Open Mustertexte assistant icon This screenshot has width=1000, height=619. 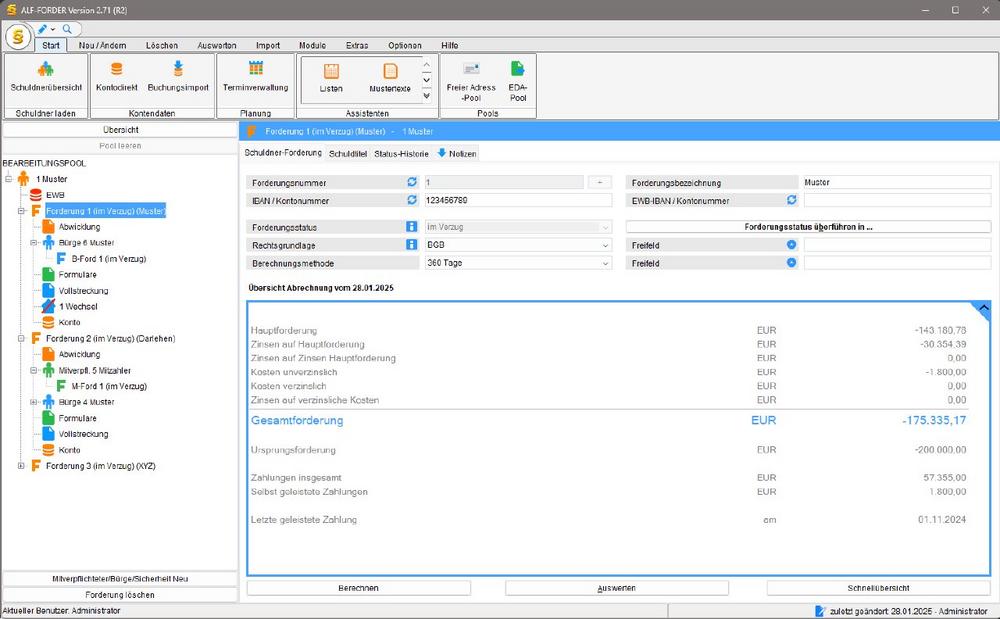(x=390, y=77)
